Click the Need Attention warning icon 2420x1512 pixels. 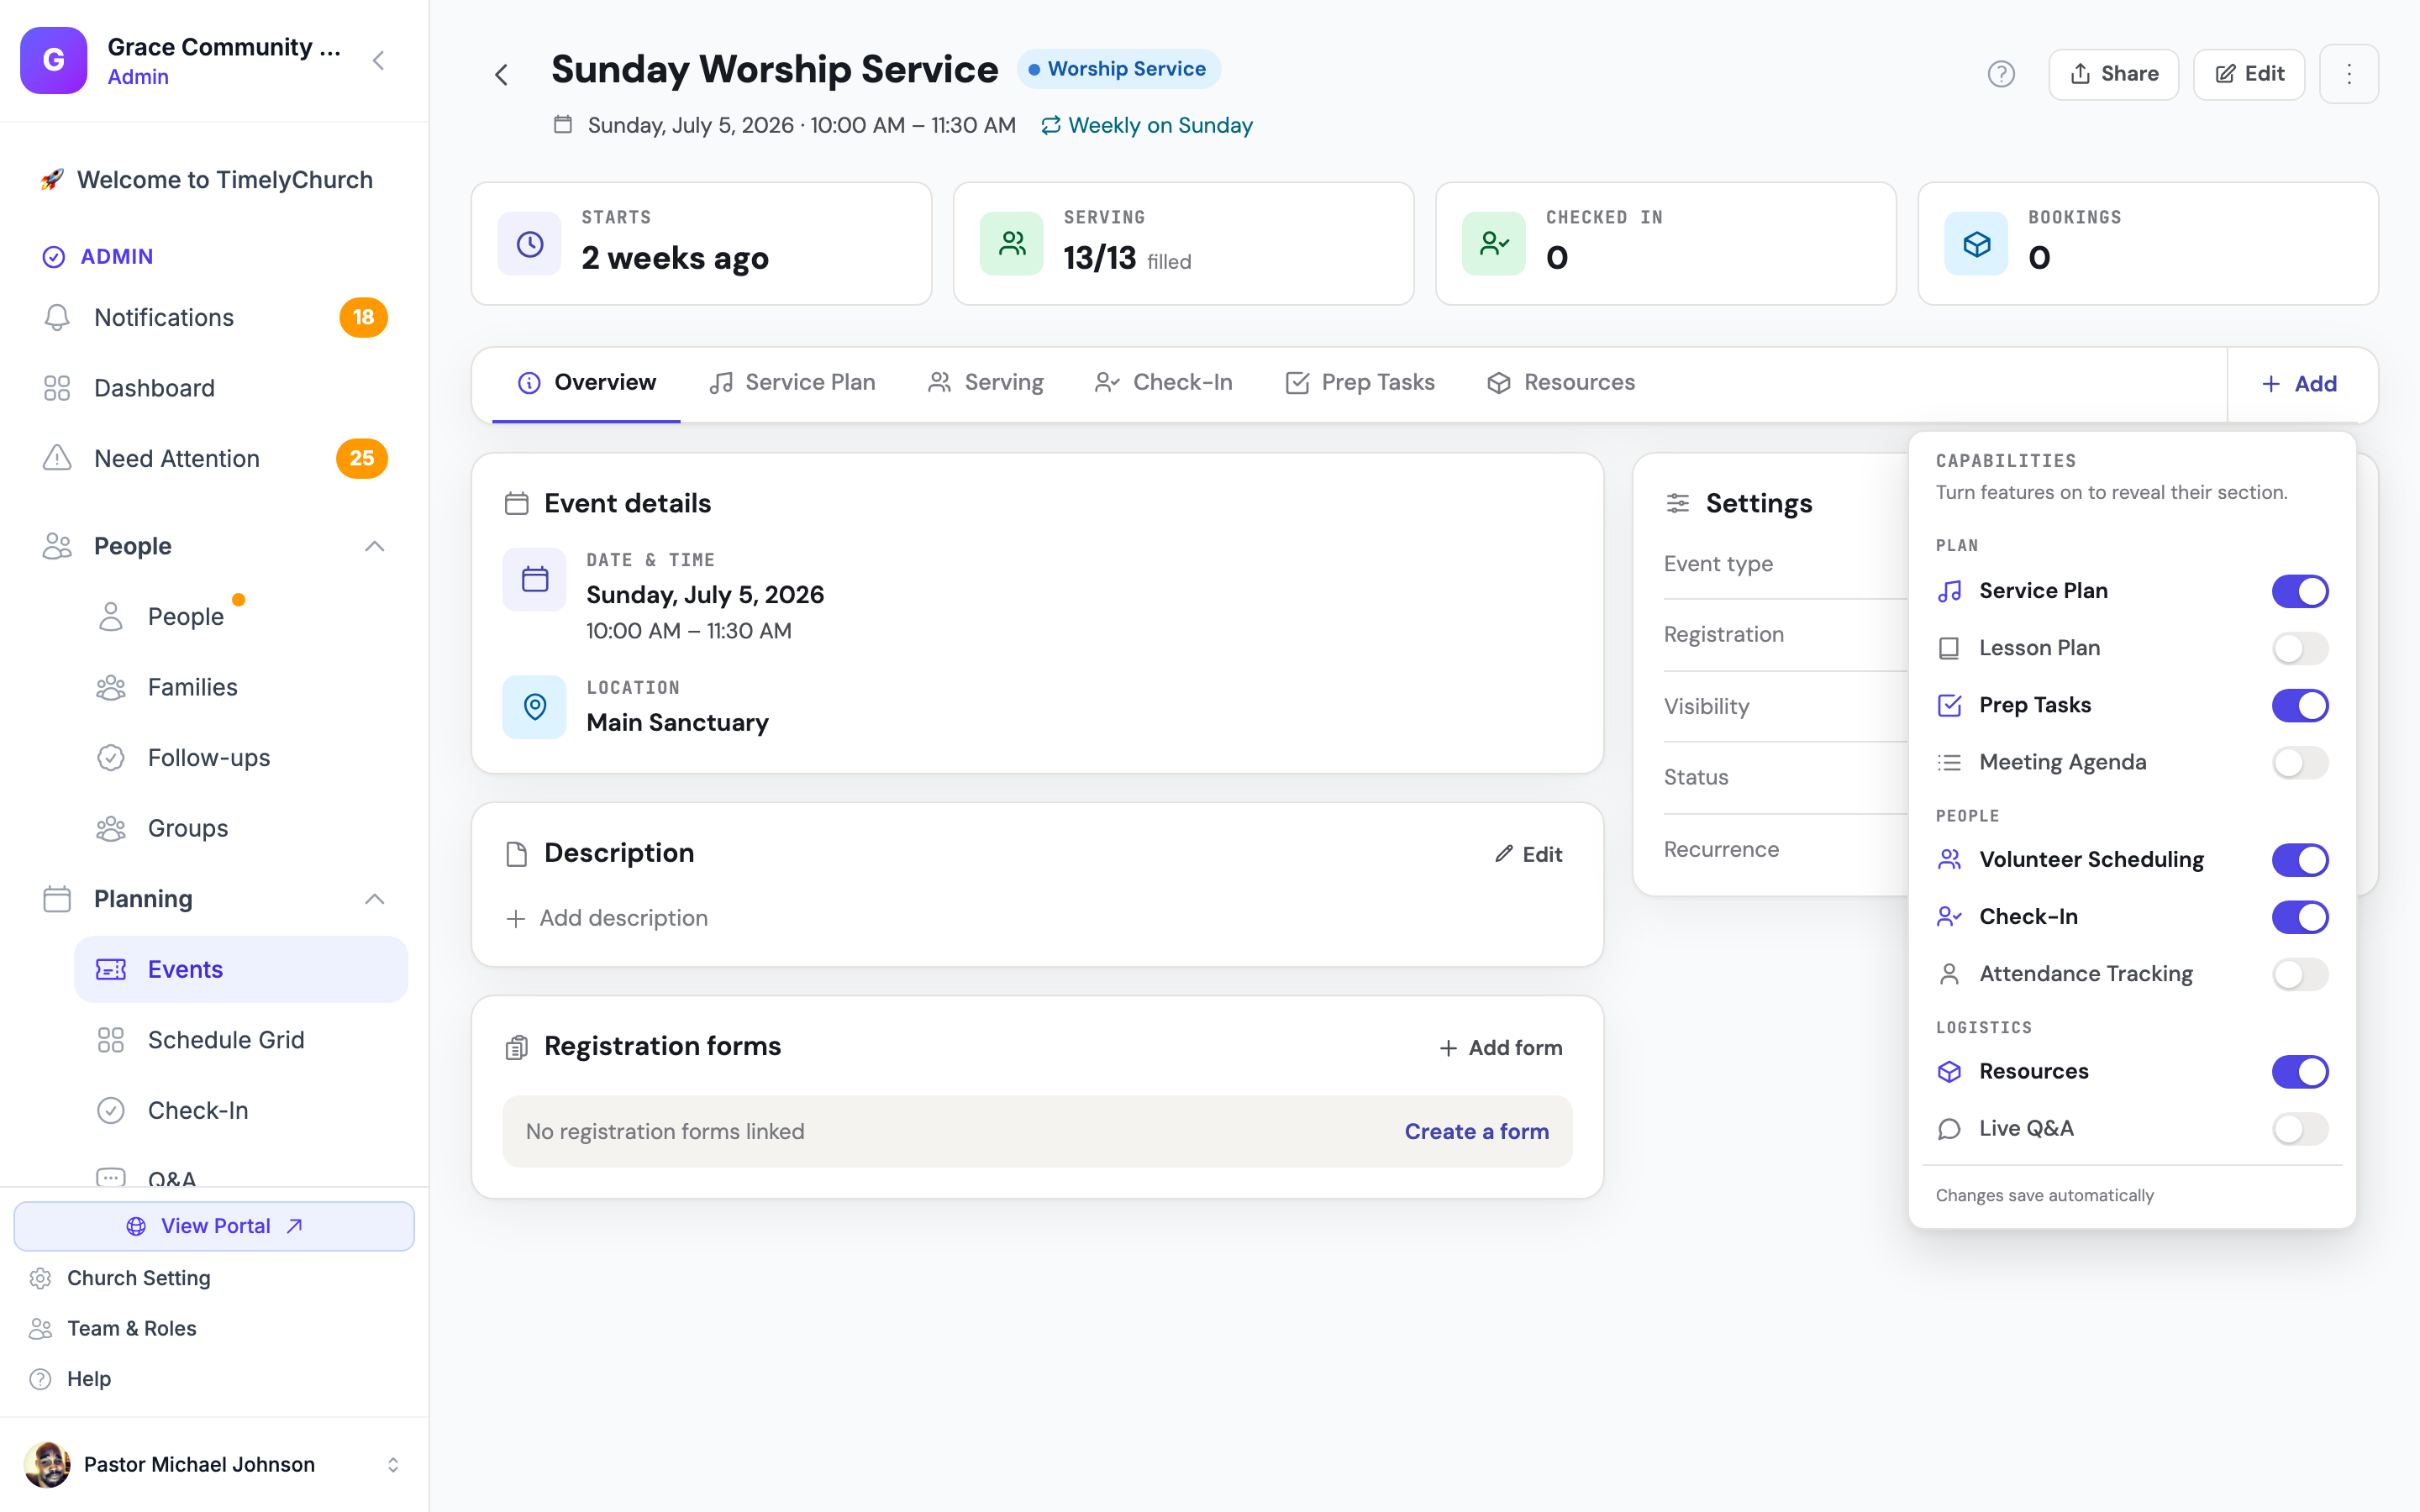click(57, 458)
